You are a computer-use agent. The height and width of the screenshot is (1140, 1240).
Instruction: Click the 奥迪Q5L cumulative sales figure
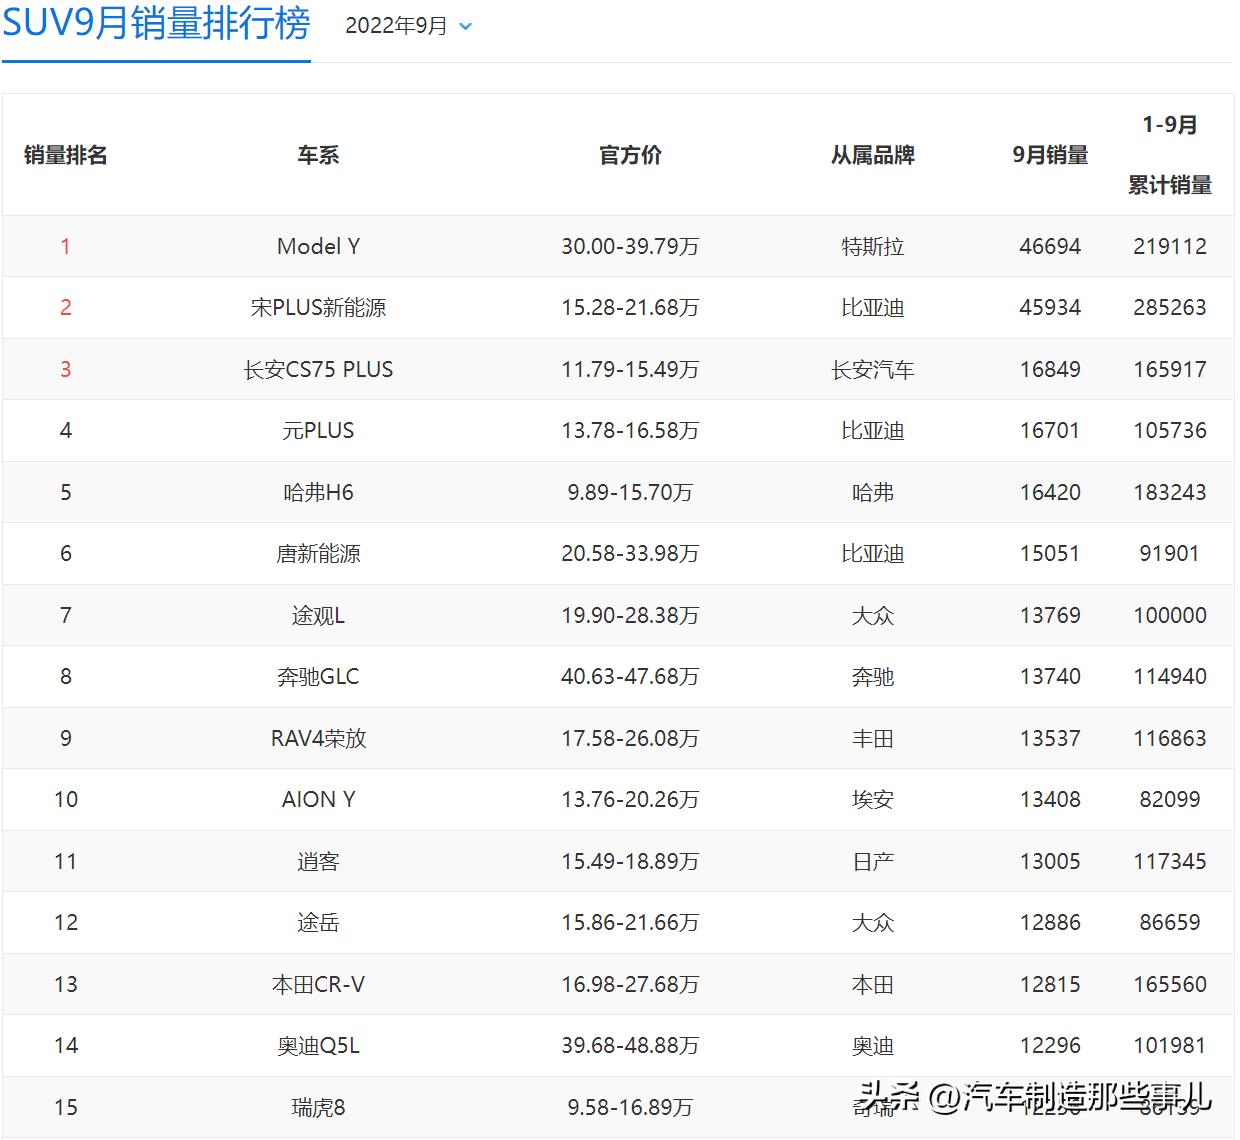pyautogui.click(x=1172, y=1045)
